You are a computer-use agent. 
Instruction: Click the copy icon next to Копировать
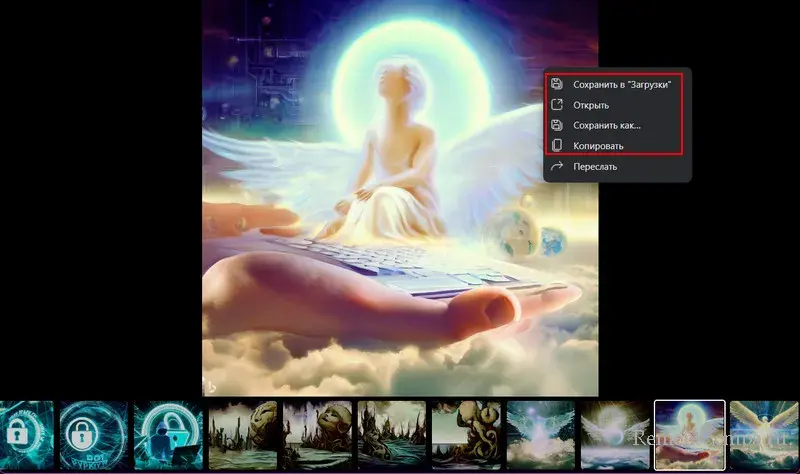tap(557, 146)
